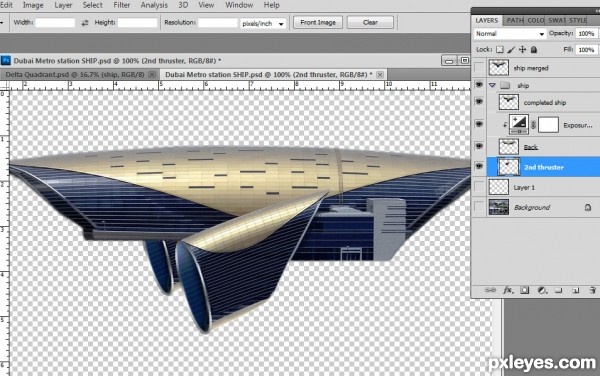The height and width of the screenshot is (376, 600).
Task: Click the swap width and height icon
Action: (x=85, y=23)
